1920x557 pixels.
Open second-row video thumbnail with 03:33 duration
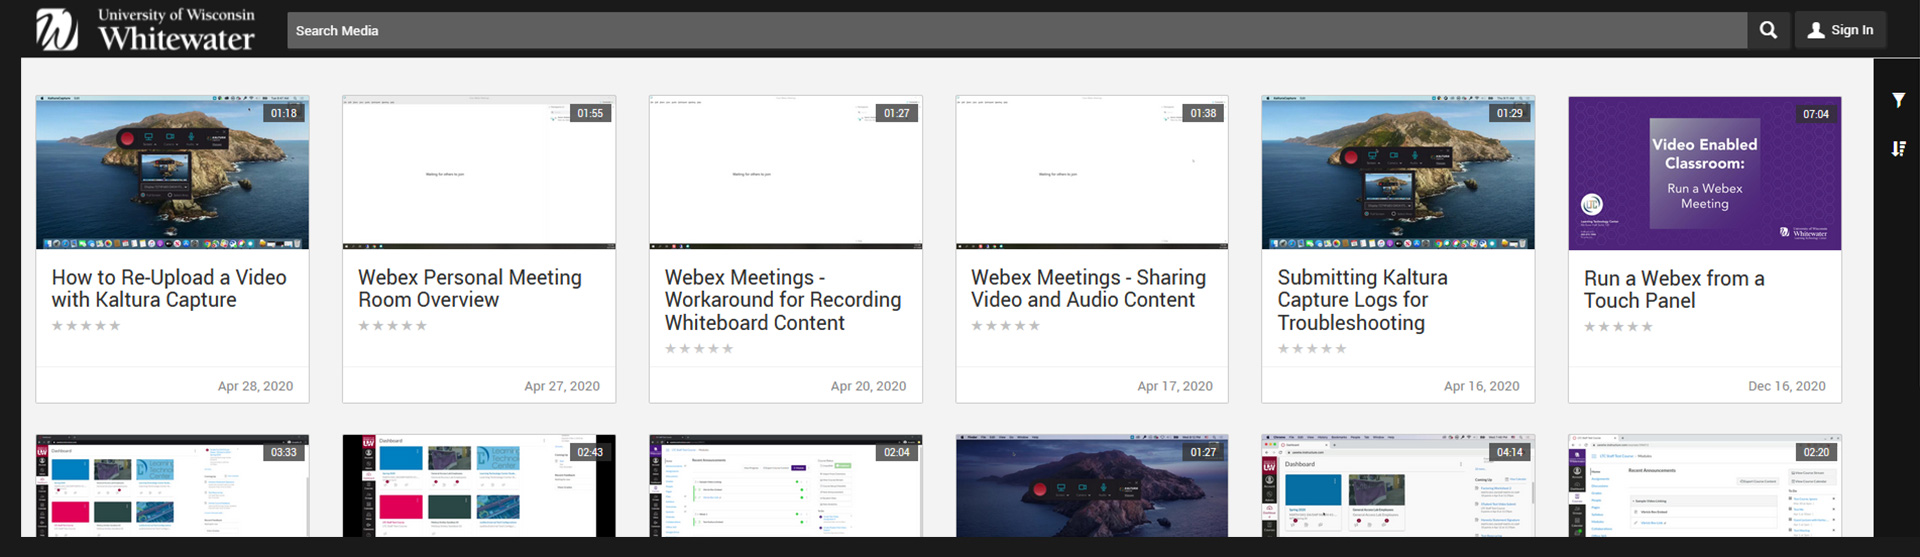pyautogui.click(x=172, y=486)
